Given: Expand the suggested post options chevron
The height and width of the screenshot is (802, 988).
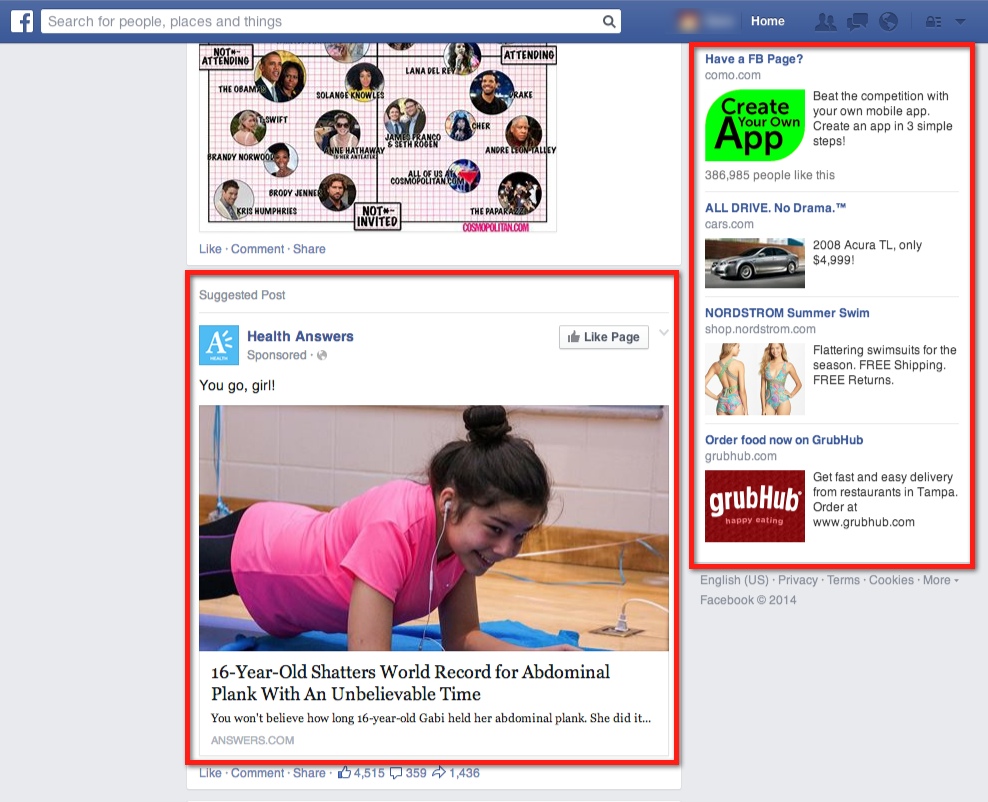Looking at the screenshot, I should coord(663,333).
